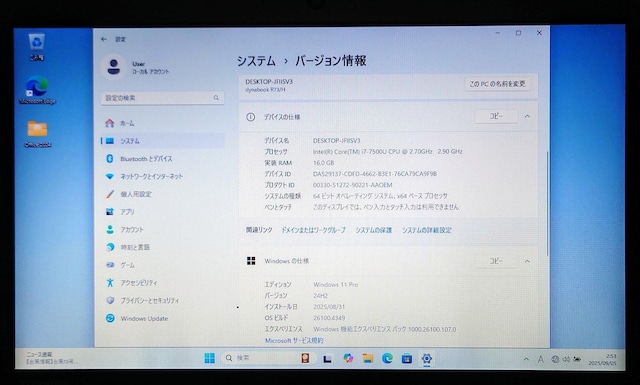
Task: Select the 24H2 version text
Action: (320, 296)
